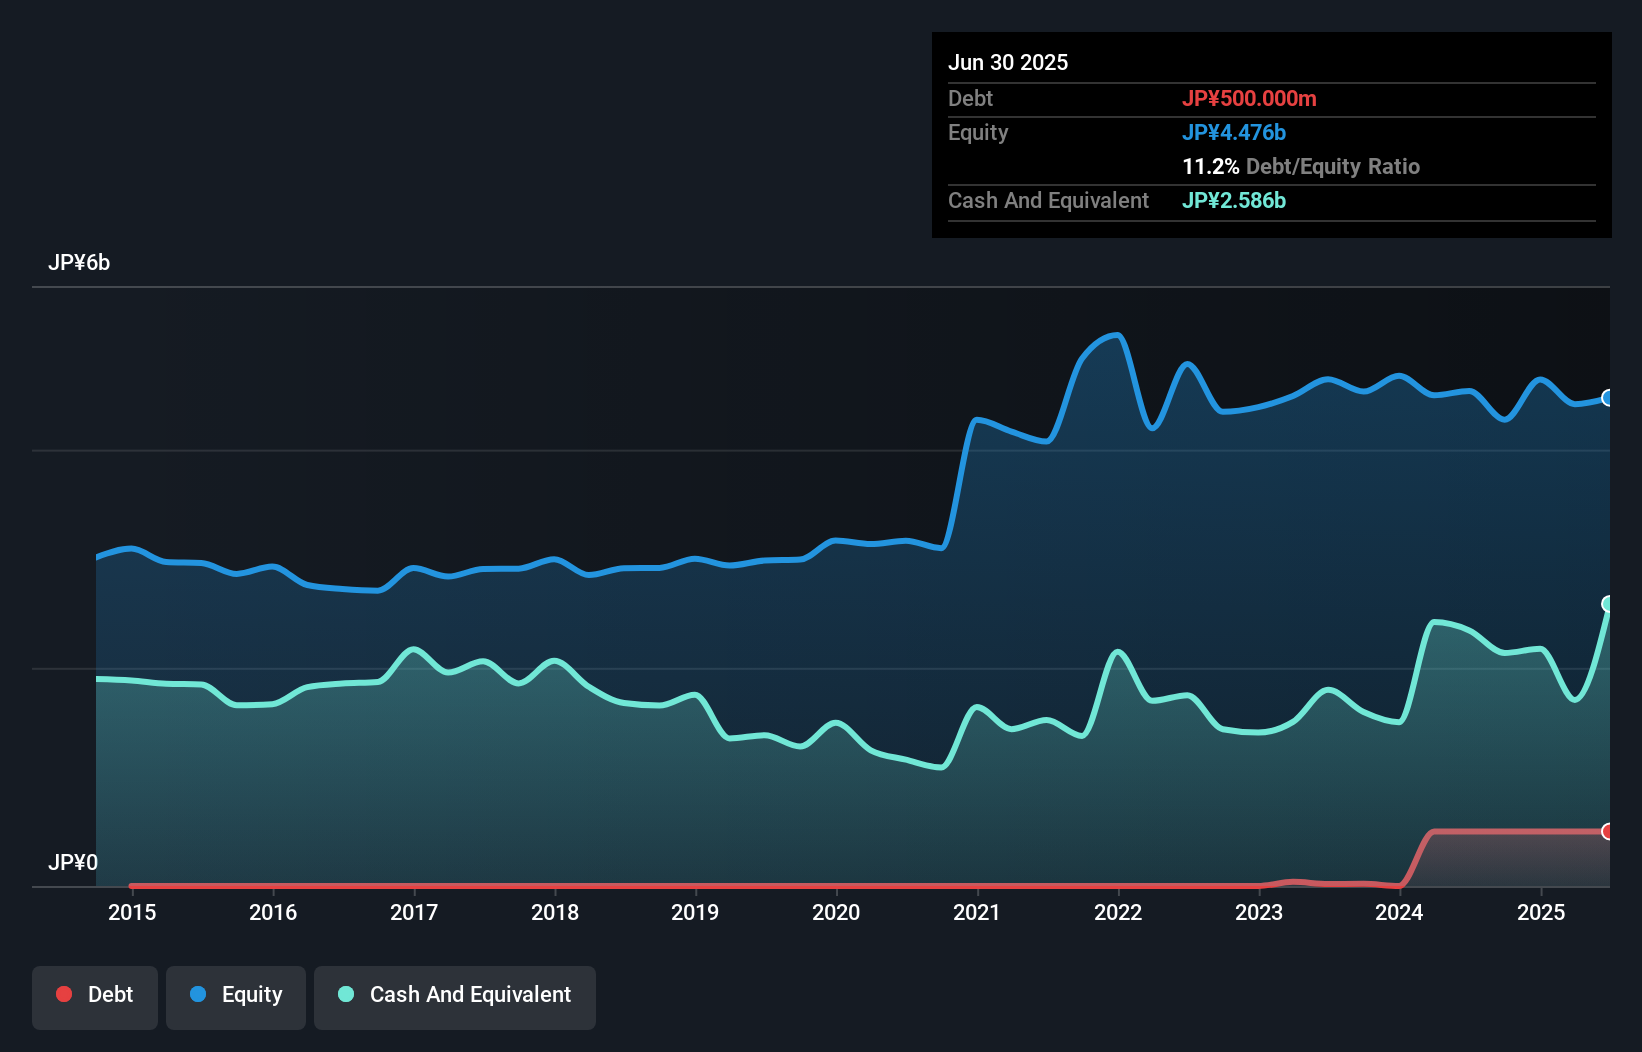Select the Equity line endpoint marker
This screenshot has height=1052, width=1642.
tap(1608, 398)
